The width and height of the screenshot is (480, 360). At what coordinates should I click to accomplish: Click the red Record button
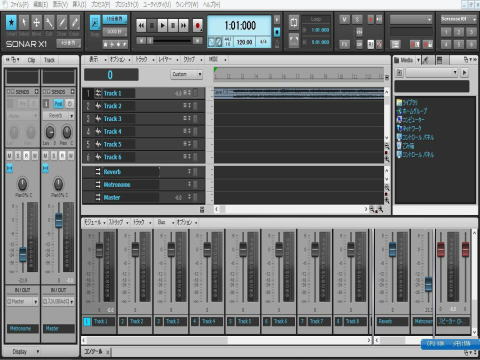[x=197, y=25]
